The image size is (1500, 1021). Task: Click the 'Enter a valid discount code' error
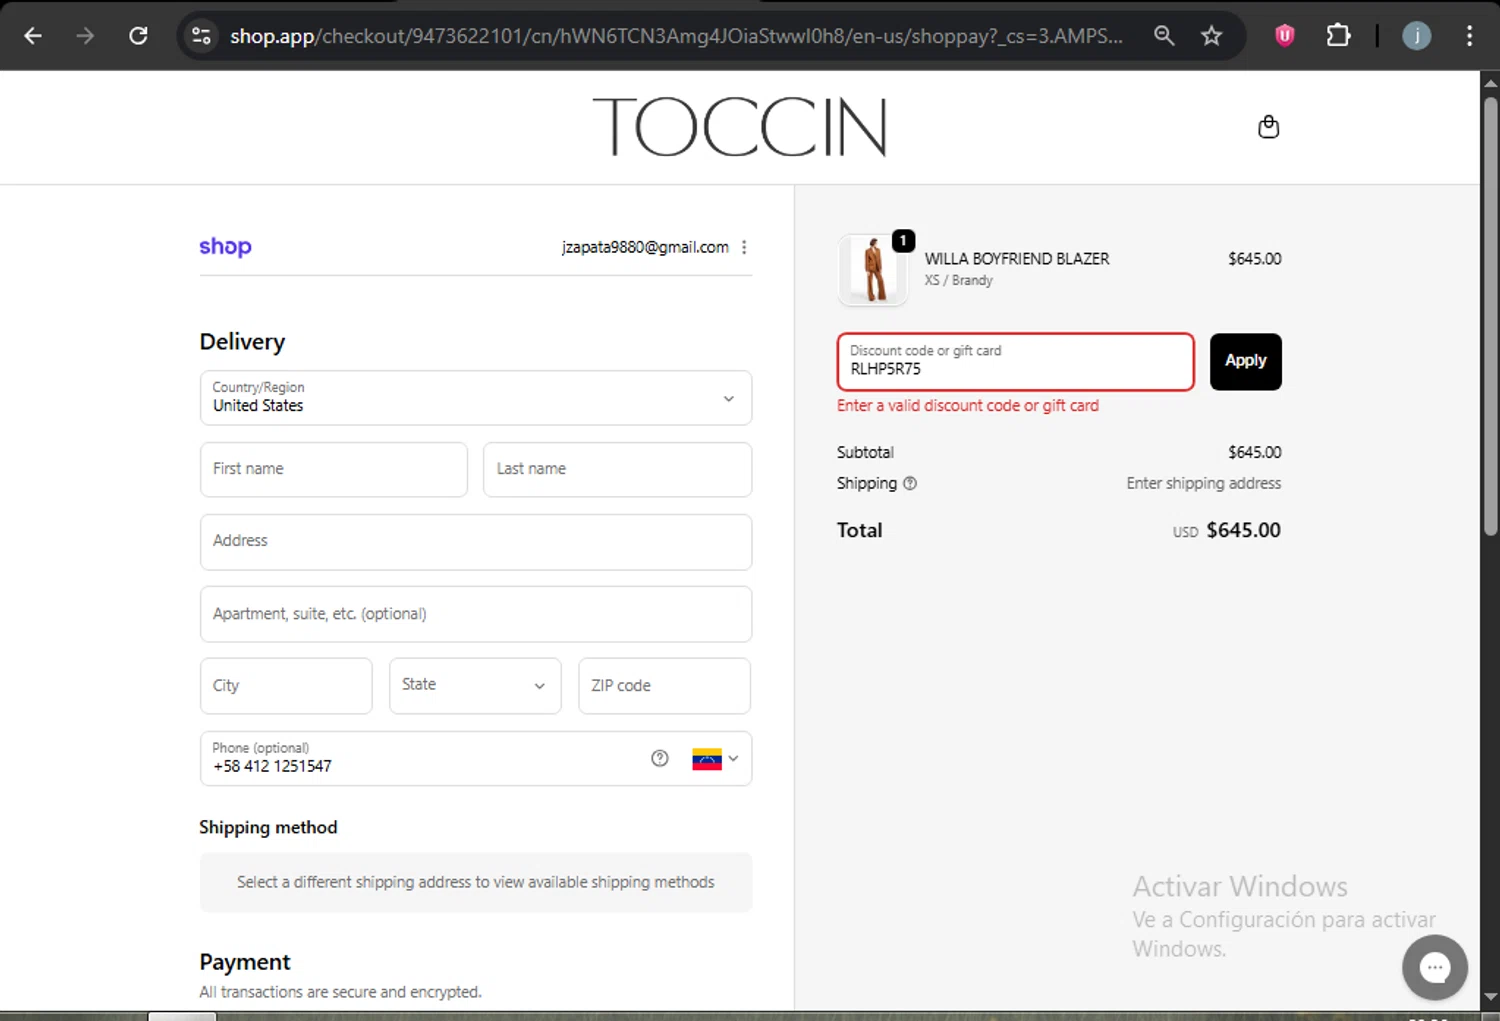point(967,405)
